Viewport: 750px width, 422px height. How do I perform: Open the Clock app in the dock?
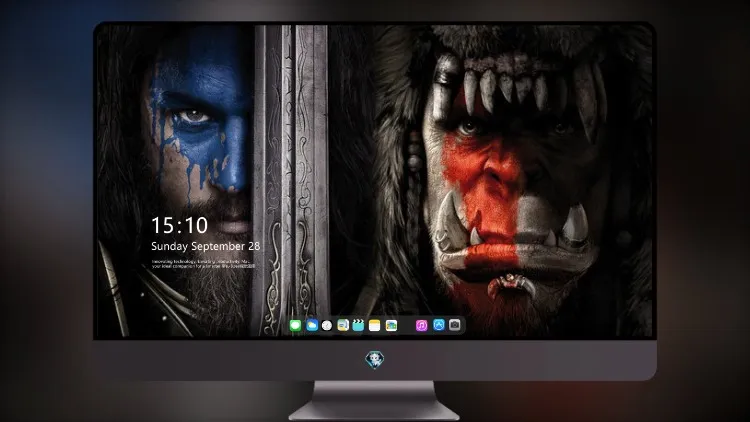coord(327,325)
